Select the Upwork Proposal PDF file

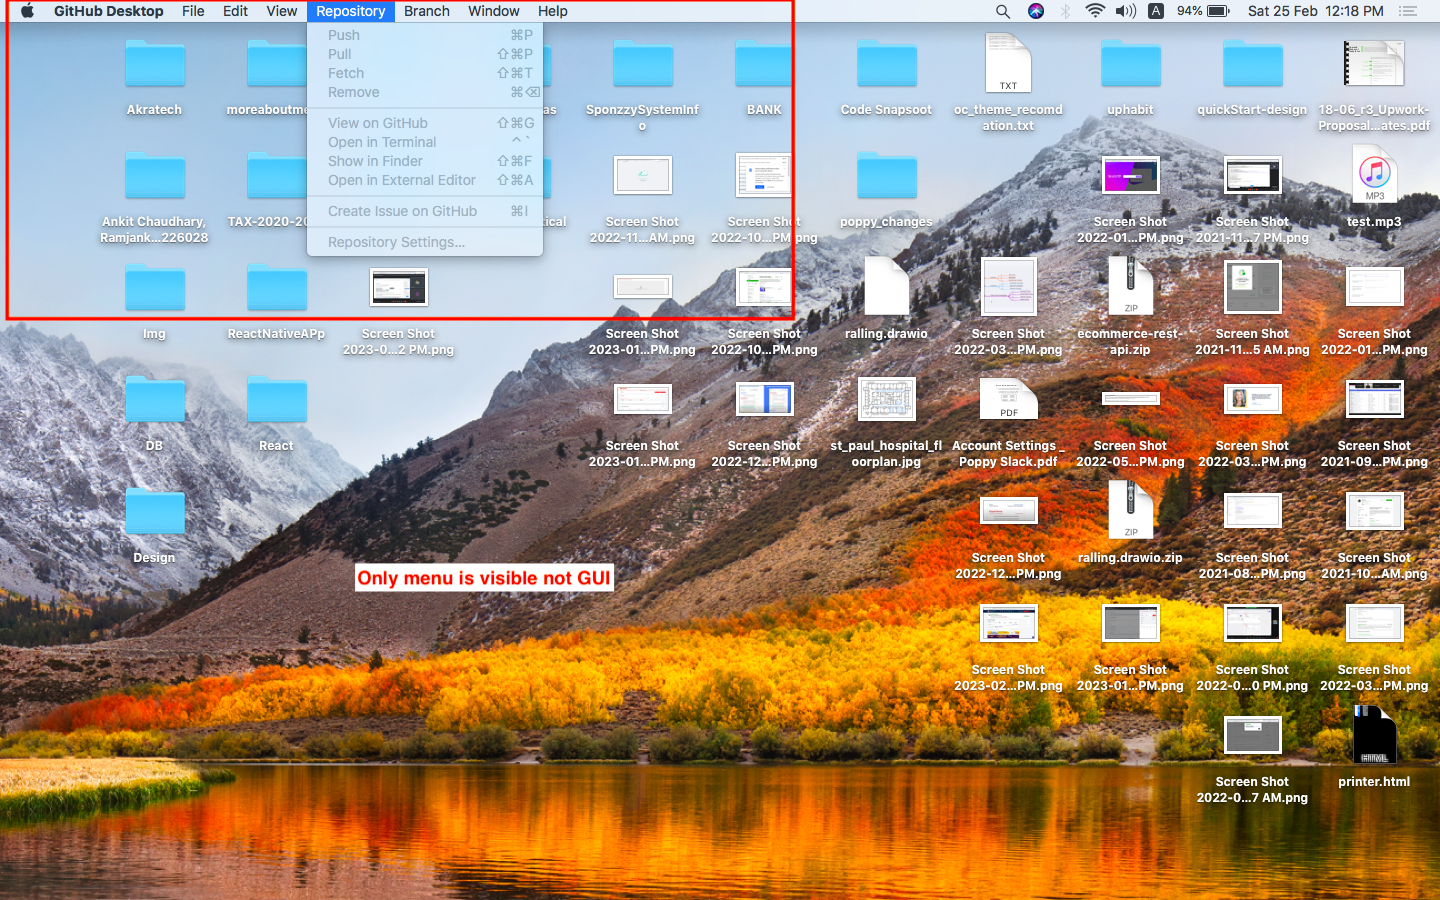coord(1374,63)
